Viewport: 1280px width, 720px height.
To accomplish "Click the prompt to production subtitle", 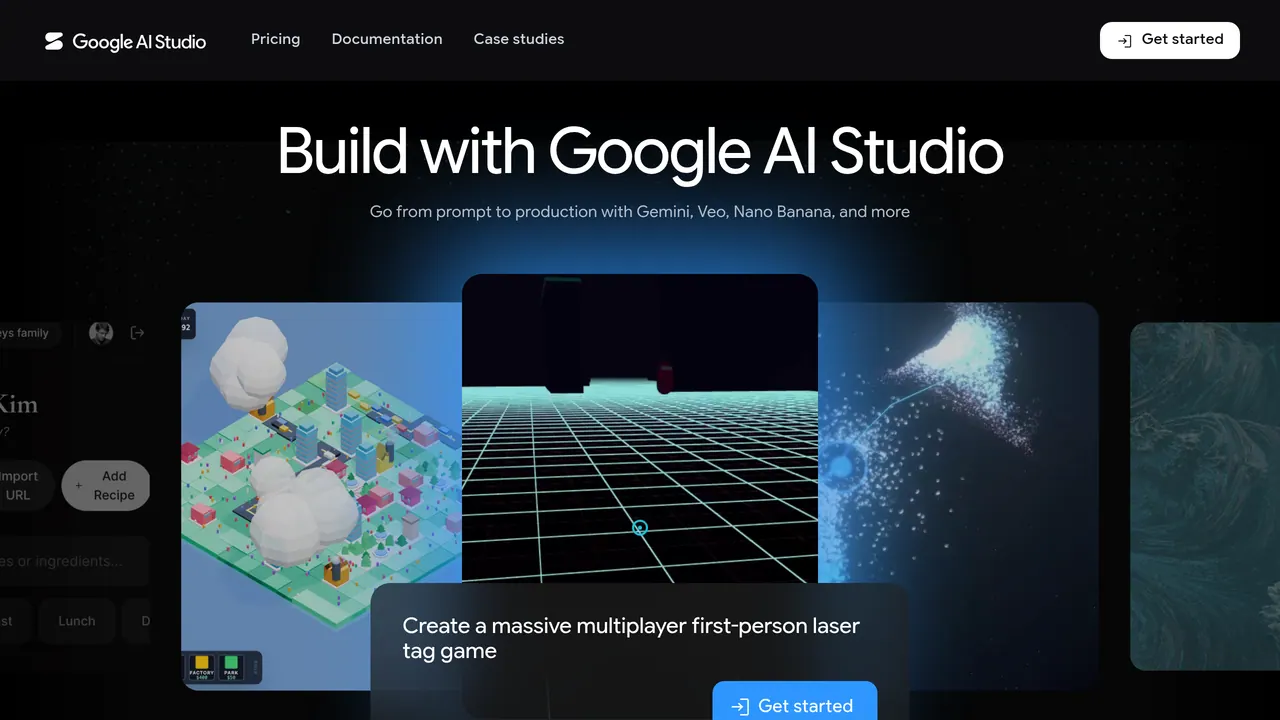I will point(640,212).
